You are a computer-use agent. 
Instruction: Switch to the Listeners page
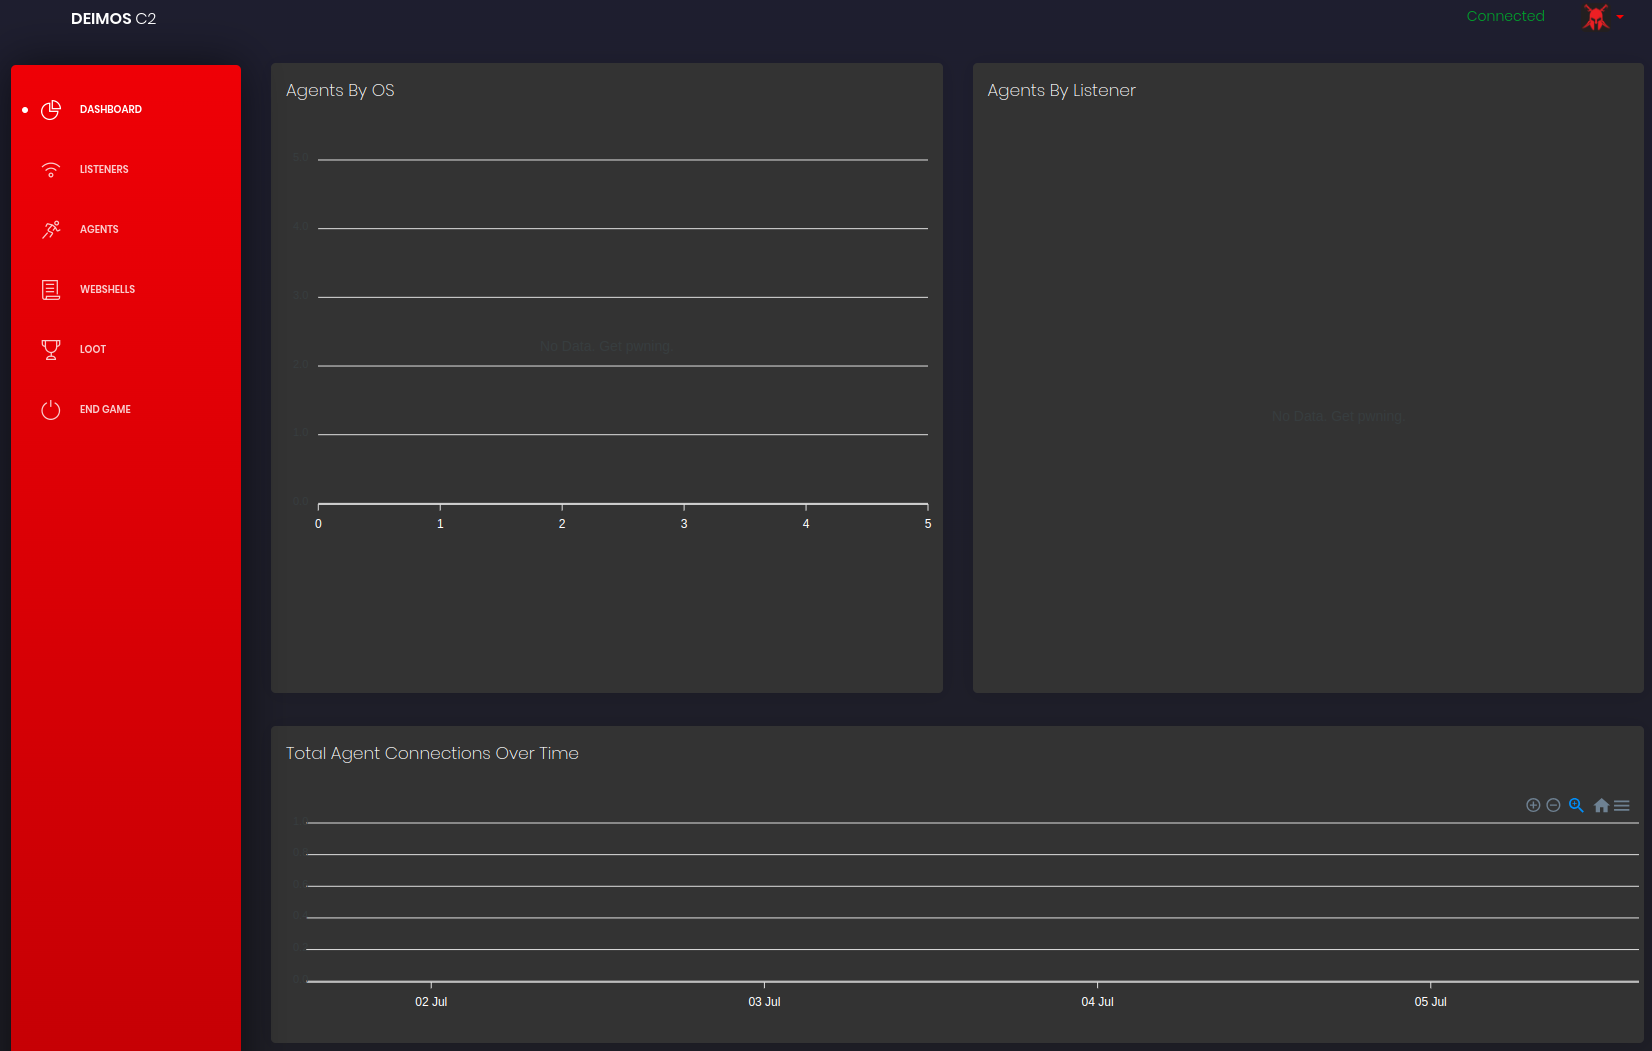click(104, 170)
